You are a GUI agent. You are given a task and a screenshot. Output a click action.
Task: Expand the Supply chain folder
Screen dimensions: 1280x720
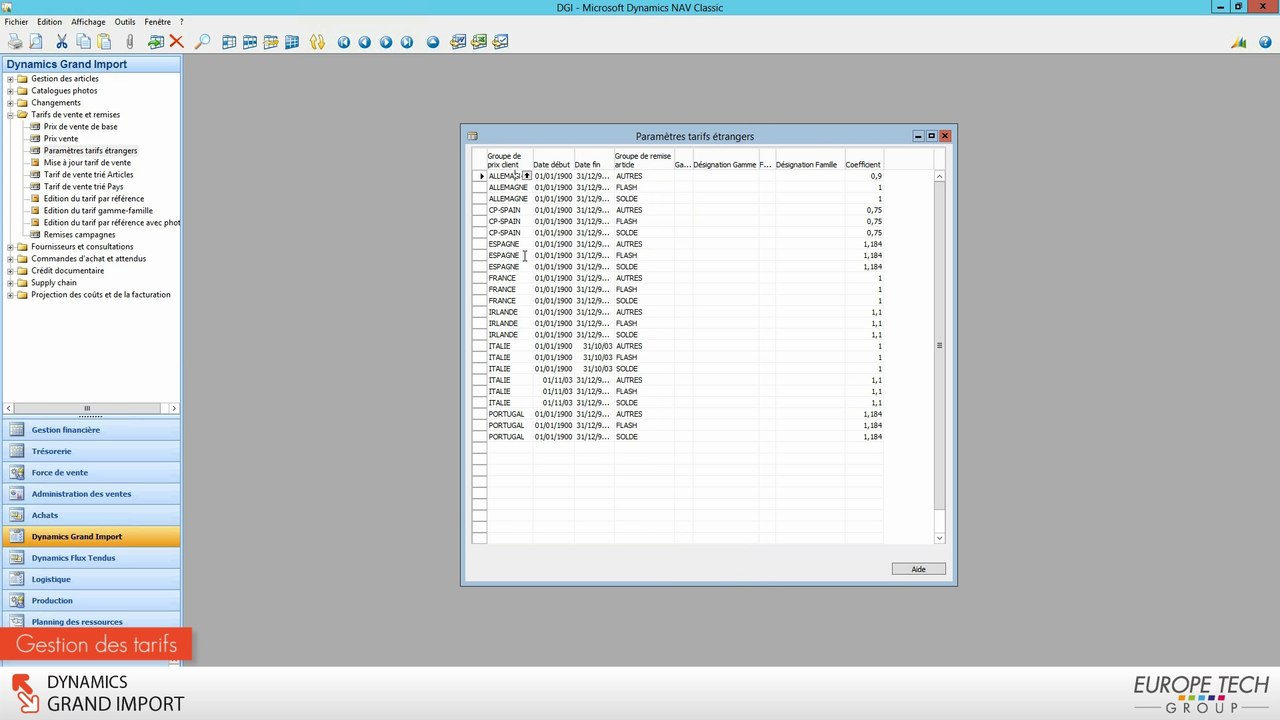pos(10,283)
